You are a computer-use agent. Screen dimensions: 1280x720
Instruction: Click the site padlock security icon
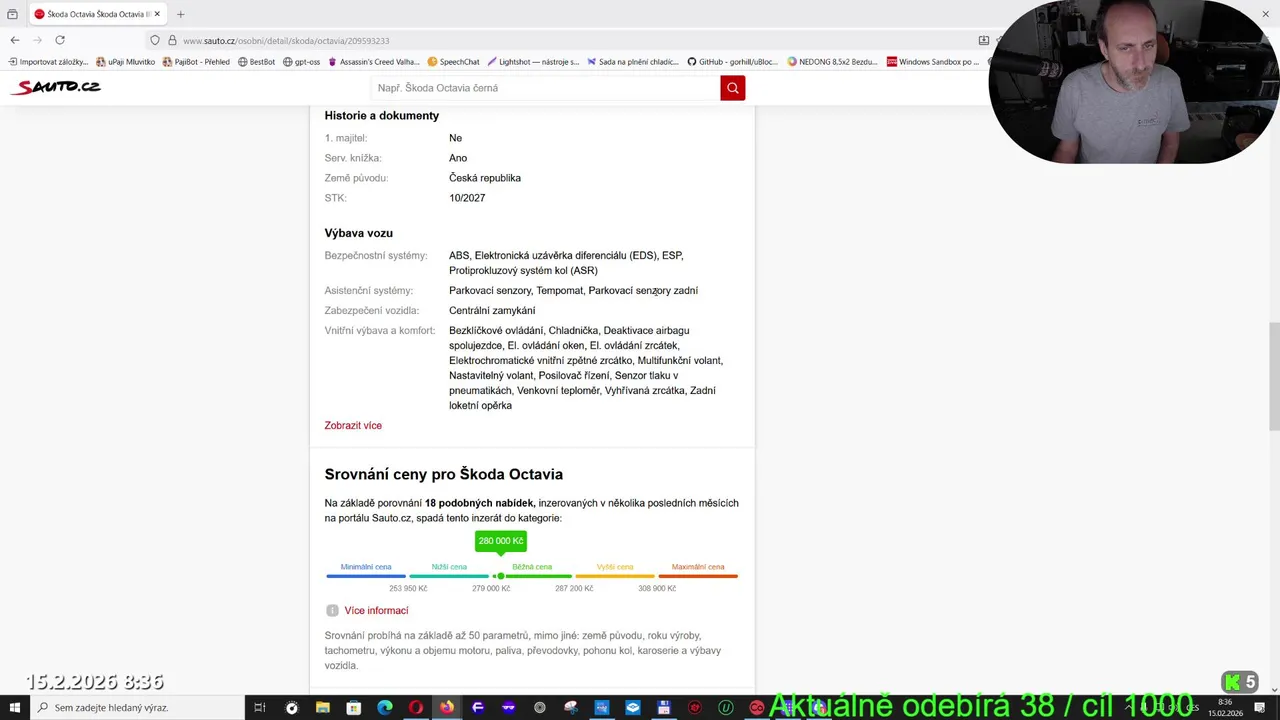click(x=172, y=40)
